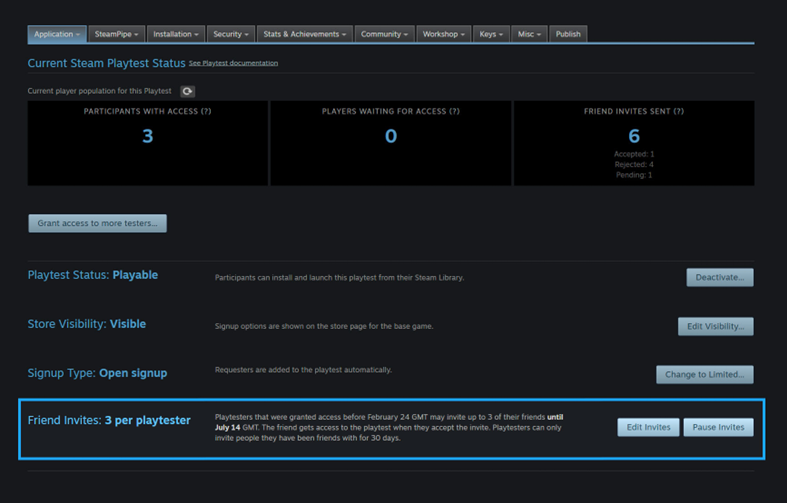Open the See Playtest documentation link
The image size is (787, 503).
233,63
